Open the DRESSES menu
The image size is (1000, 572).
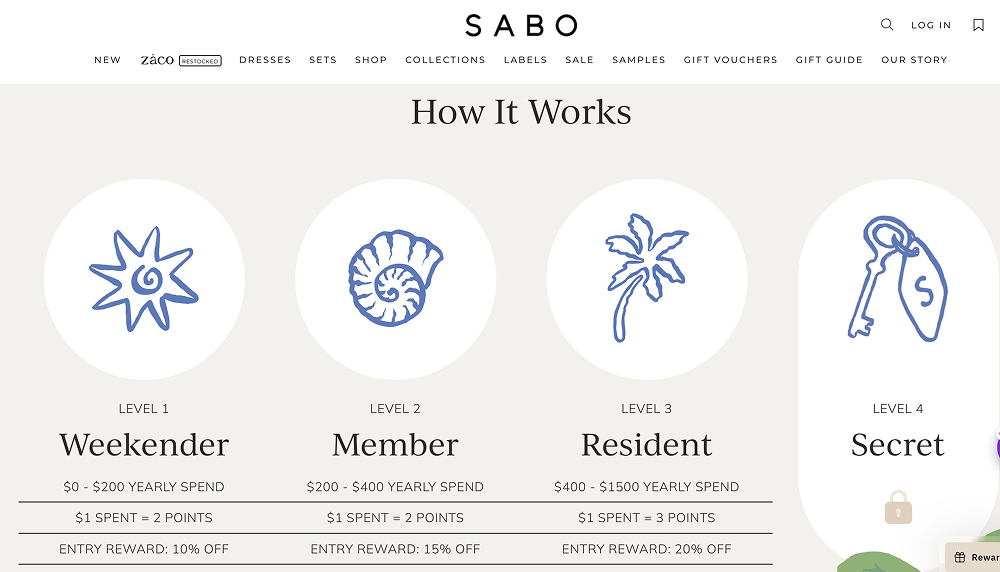coord(265,60)
